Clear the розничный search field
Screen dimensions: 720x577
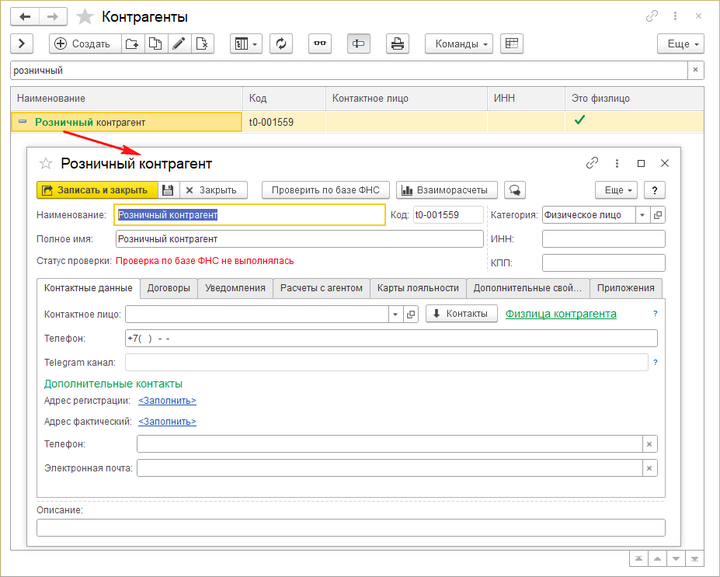[695, 70]
